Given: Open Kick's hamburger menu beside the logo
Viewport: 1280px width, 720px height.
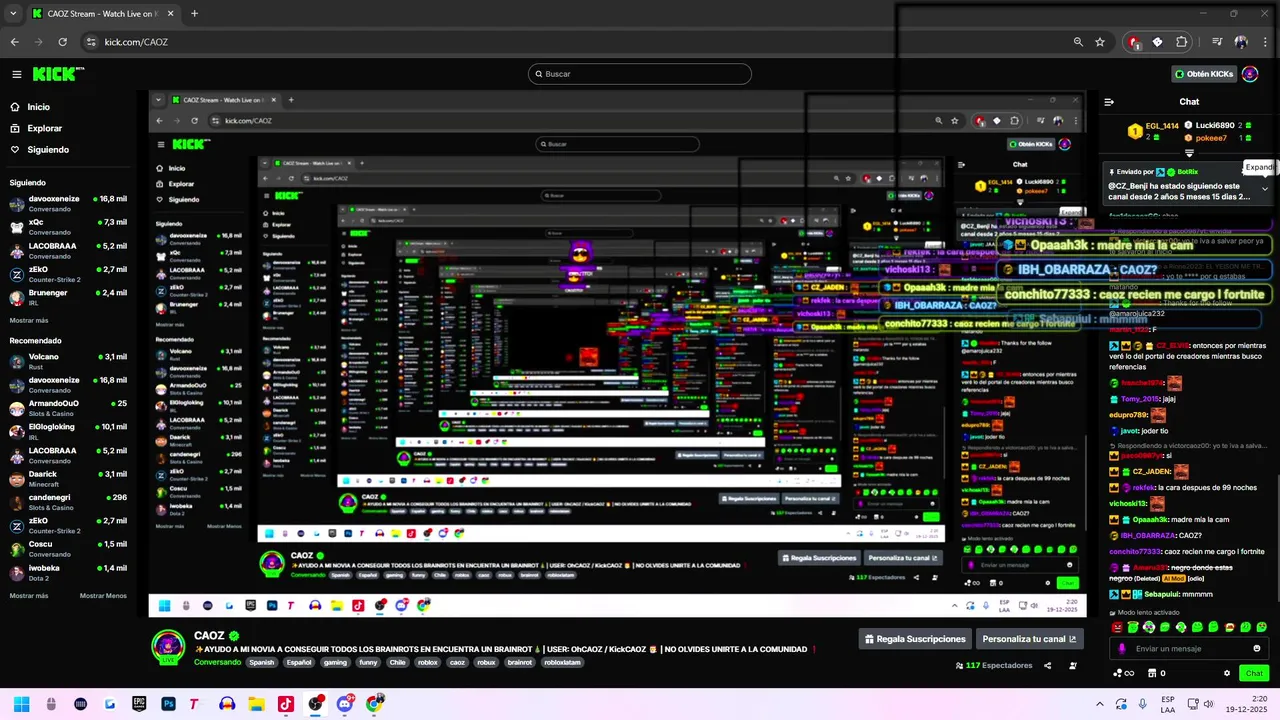Looking at the screenshot, I should [x=16, y=74].
